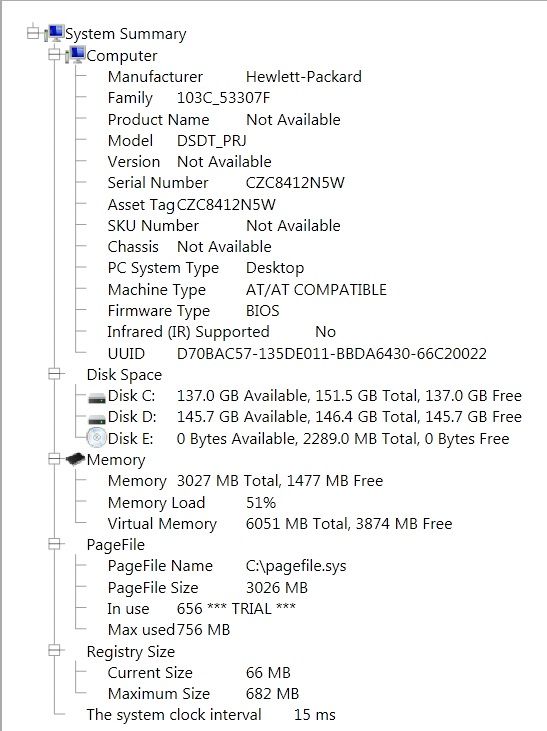Select the Memory Load 51% row
Image resolution: width=547 pixels, height=731 pixels.
click(x=192, y=503)
